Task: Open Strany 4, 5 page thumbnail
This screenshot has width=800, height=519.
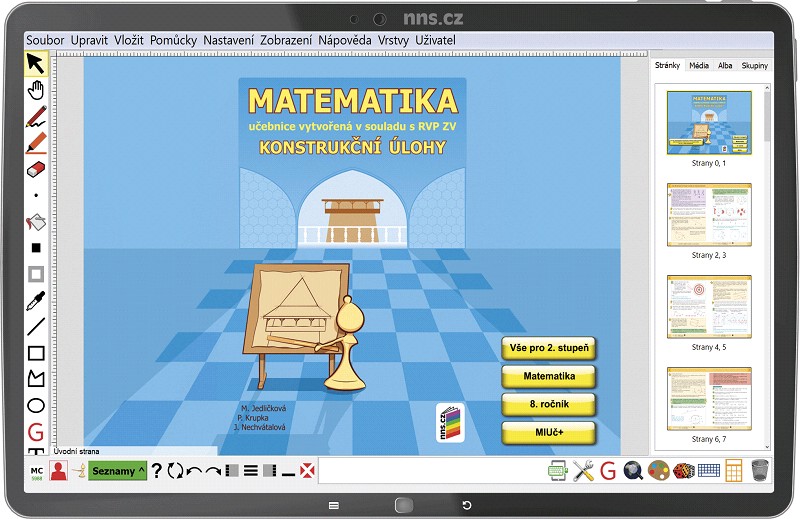Action: 709,306
